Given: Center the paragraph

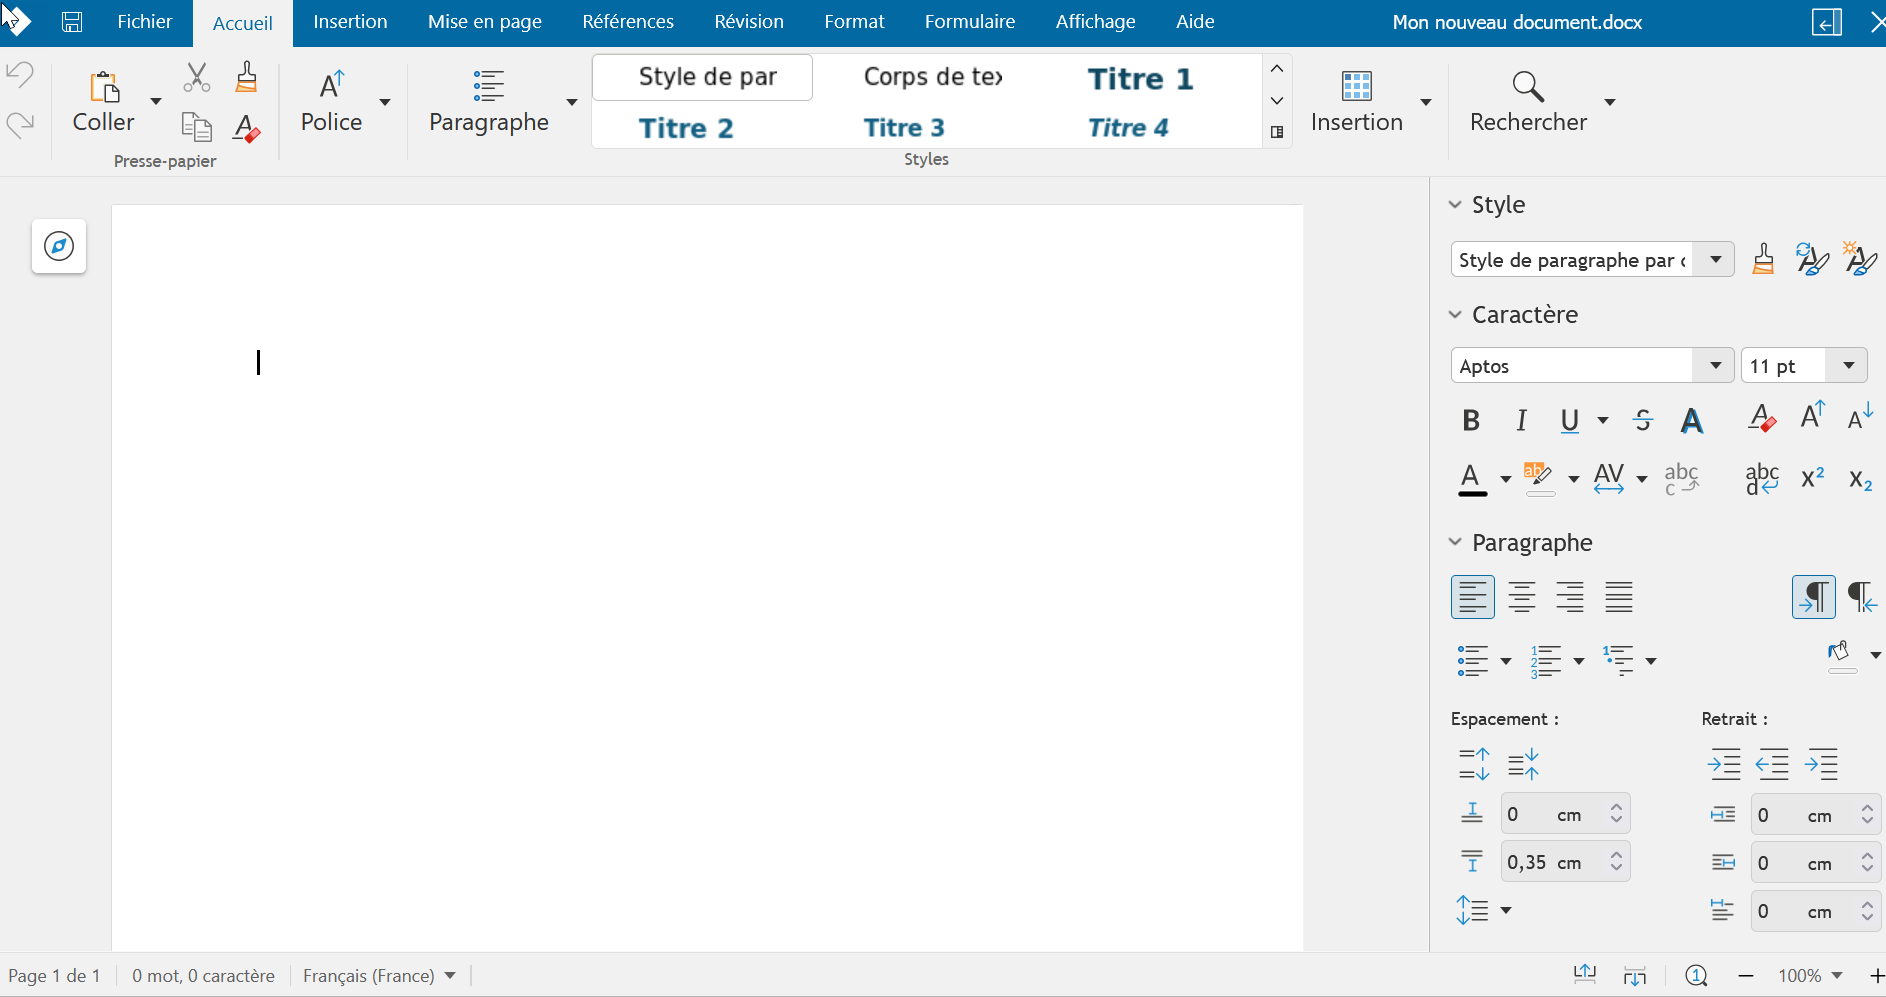Looking at the screenshot, I should click(1522, 597).
